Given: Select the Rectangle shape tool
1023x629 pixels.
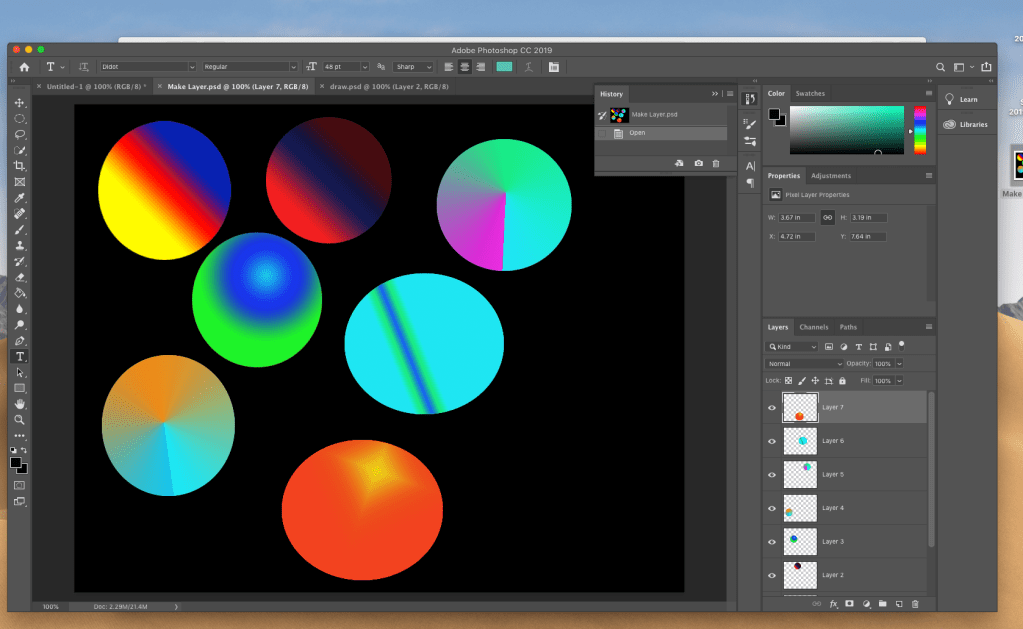Looking at the screenshot, I should (20, 388).
